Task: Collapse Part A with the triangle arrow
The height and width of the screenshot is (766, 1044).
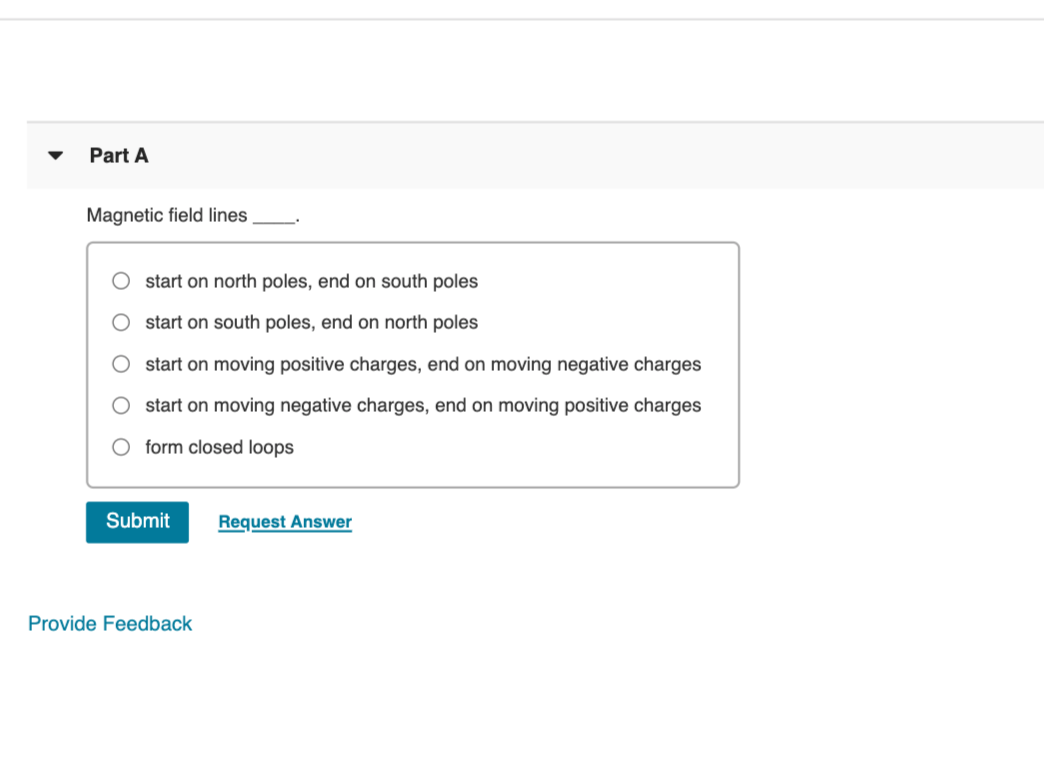Action: click(x=55, y=156)
